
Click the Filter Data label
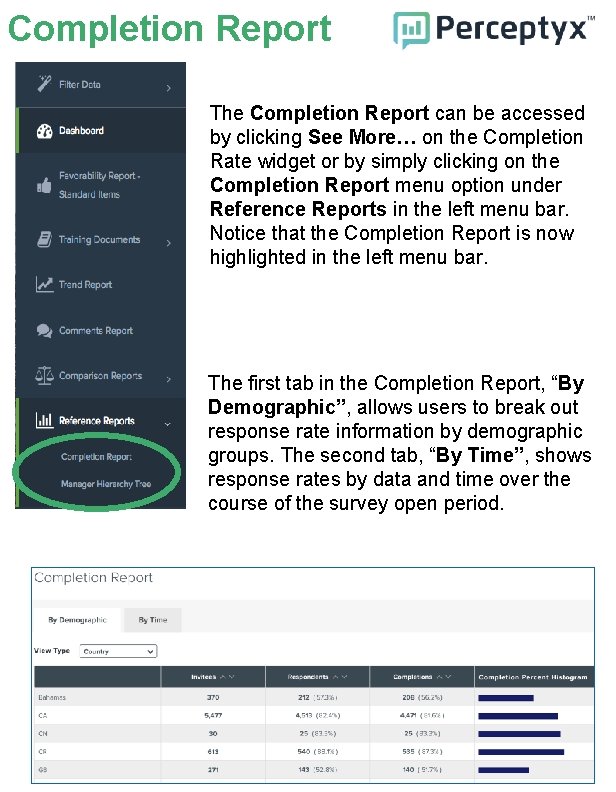pyautogui.click(x=80, y=84)
